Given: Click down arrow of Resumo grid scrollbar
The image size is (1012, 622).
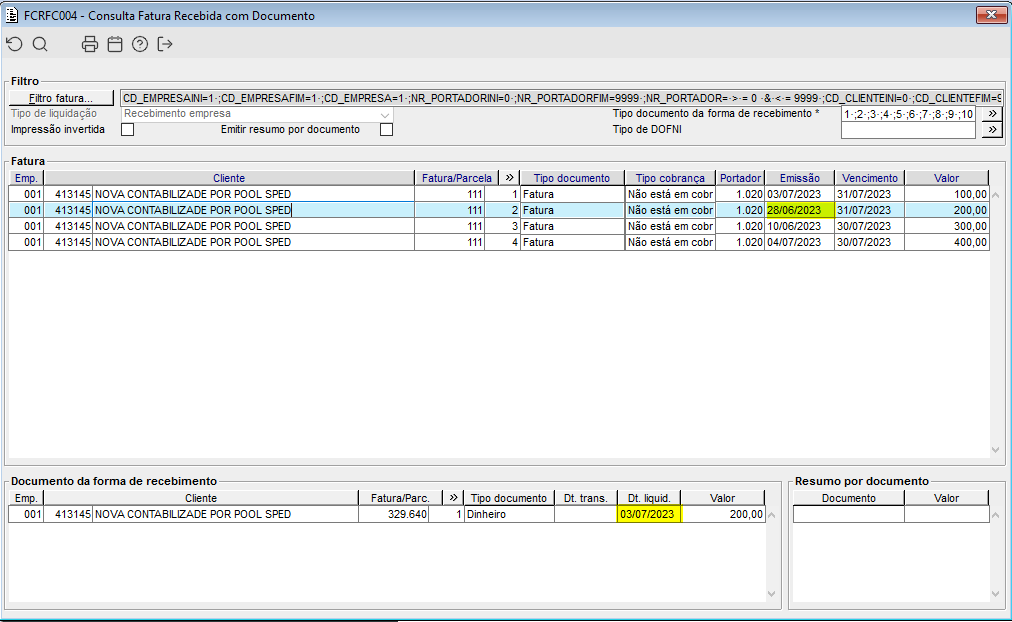Looking at the screenshot, I should [995, 594].
